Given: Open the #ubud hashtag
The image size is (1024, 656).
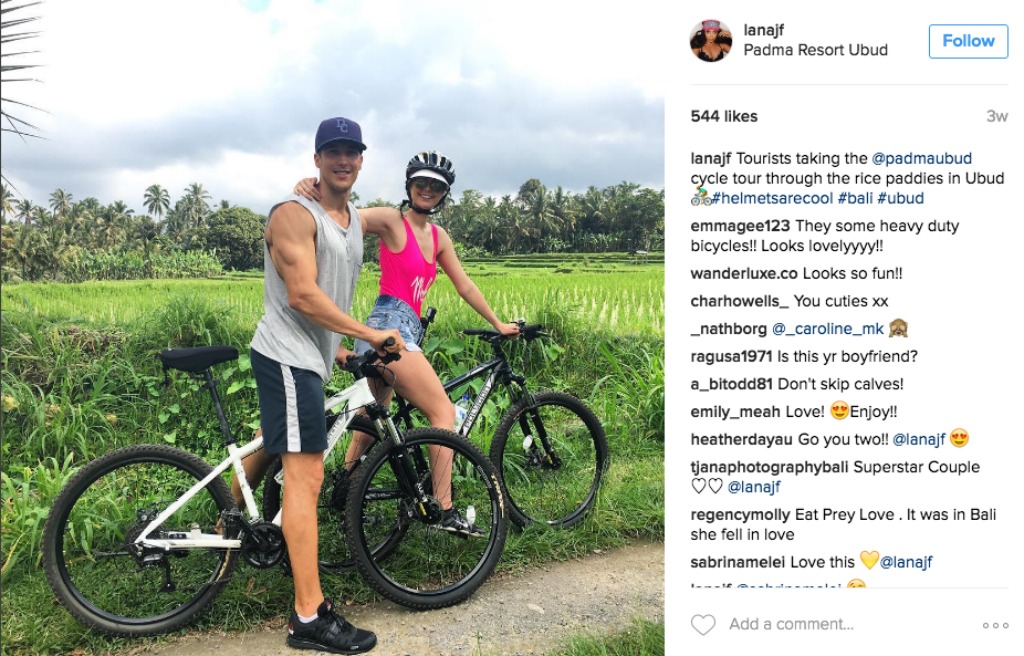Looking at the screenshot, I should click(x=900, y=198).
